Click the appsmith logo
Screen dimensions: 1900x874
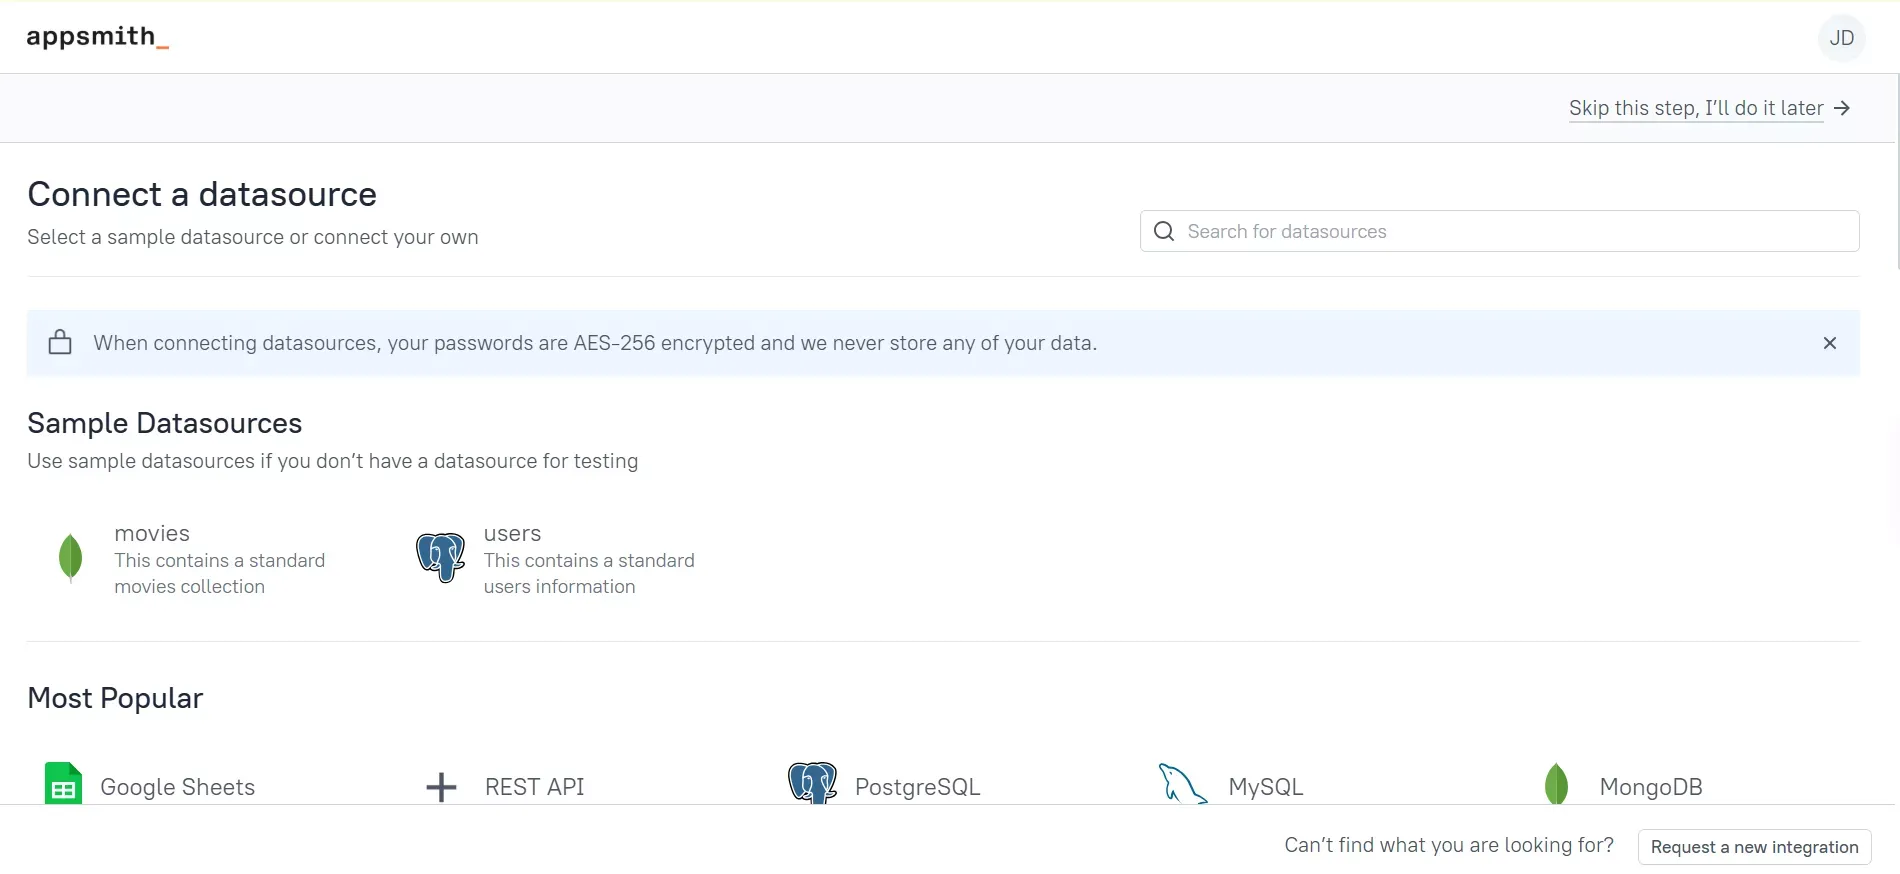(x=97, y=37)
